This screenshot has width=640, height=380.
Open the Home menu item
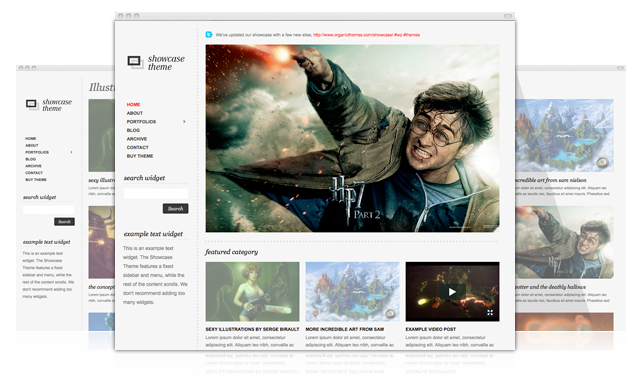tap(133, 104)
